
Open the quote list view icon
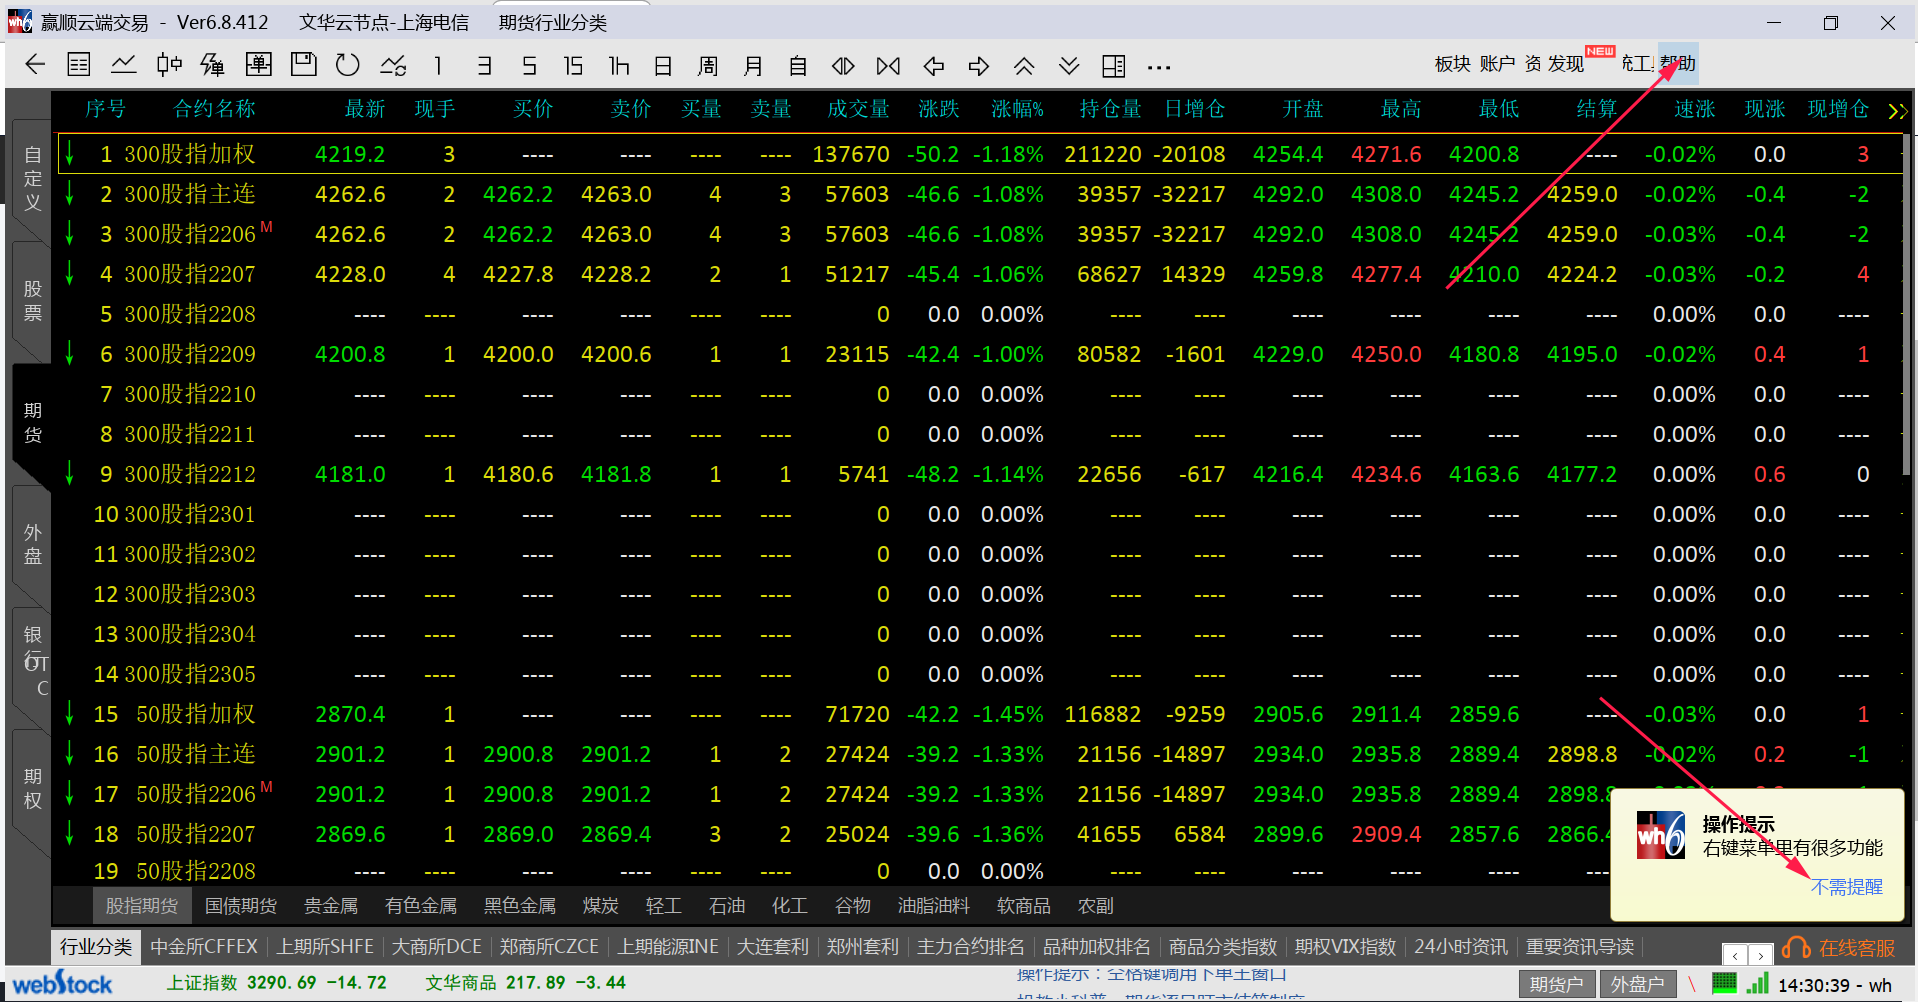click(x=79, y=65)
